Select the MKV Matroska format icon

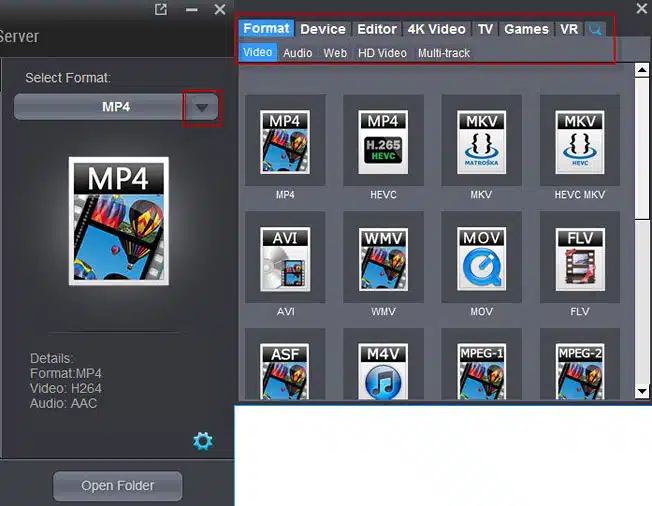point(481,143)
